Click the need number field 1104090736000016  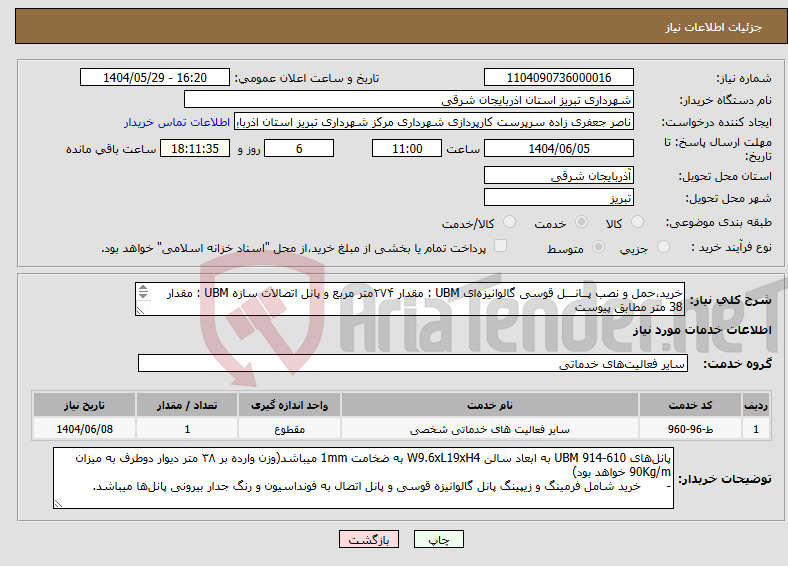[559, 77]
